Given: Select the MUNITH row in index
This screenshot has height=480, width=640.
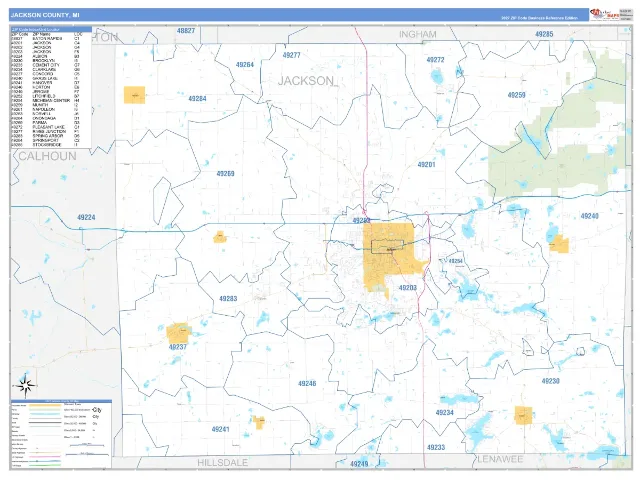Looking at the screenshot, I should pyautogui.click(x=47, y=105).
